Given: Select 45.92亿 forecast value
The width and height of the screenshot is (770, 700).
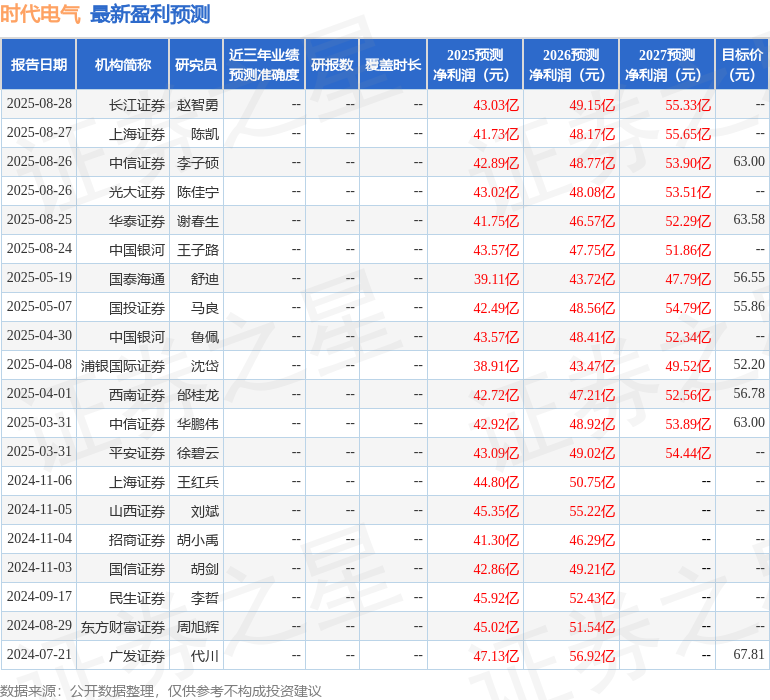Looking at the screenshot, I should click(496, 598).
